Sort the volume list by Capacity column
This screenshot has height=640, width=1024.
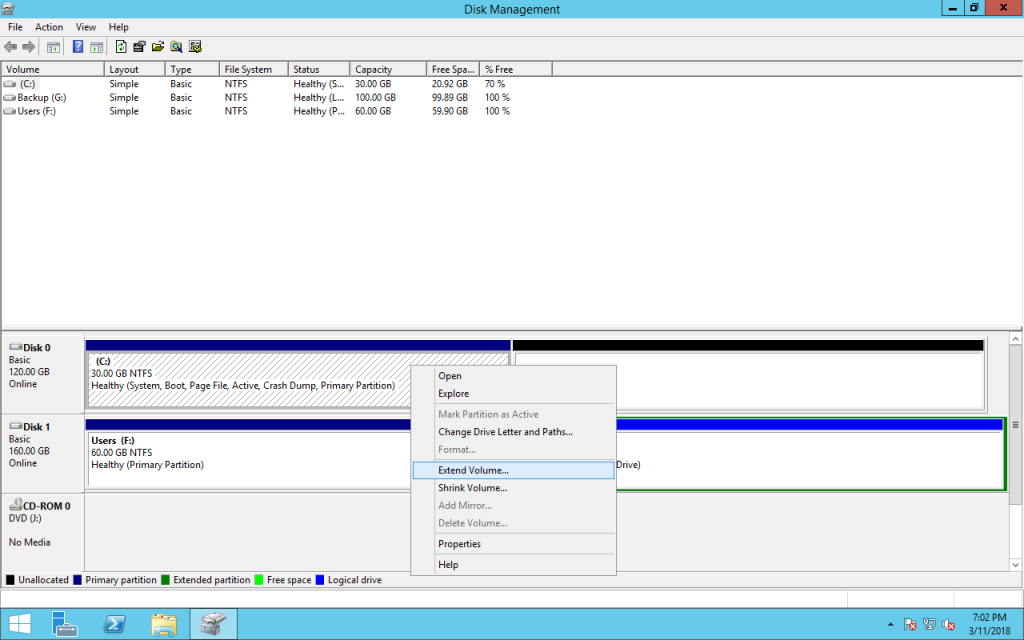click(x=373, y=70)
